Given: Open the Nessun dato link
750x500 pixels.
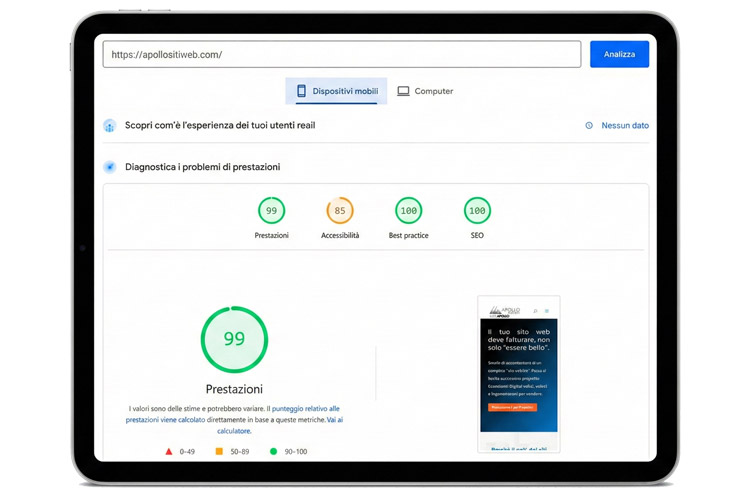Looking at the screenshot, I should point(625,125).
